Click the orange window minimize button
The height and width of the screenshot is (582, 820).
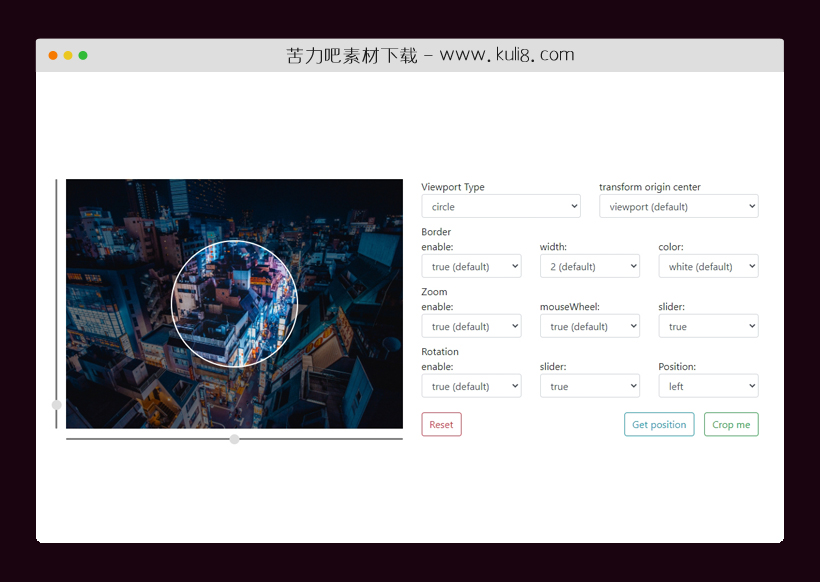pos(52,55)
